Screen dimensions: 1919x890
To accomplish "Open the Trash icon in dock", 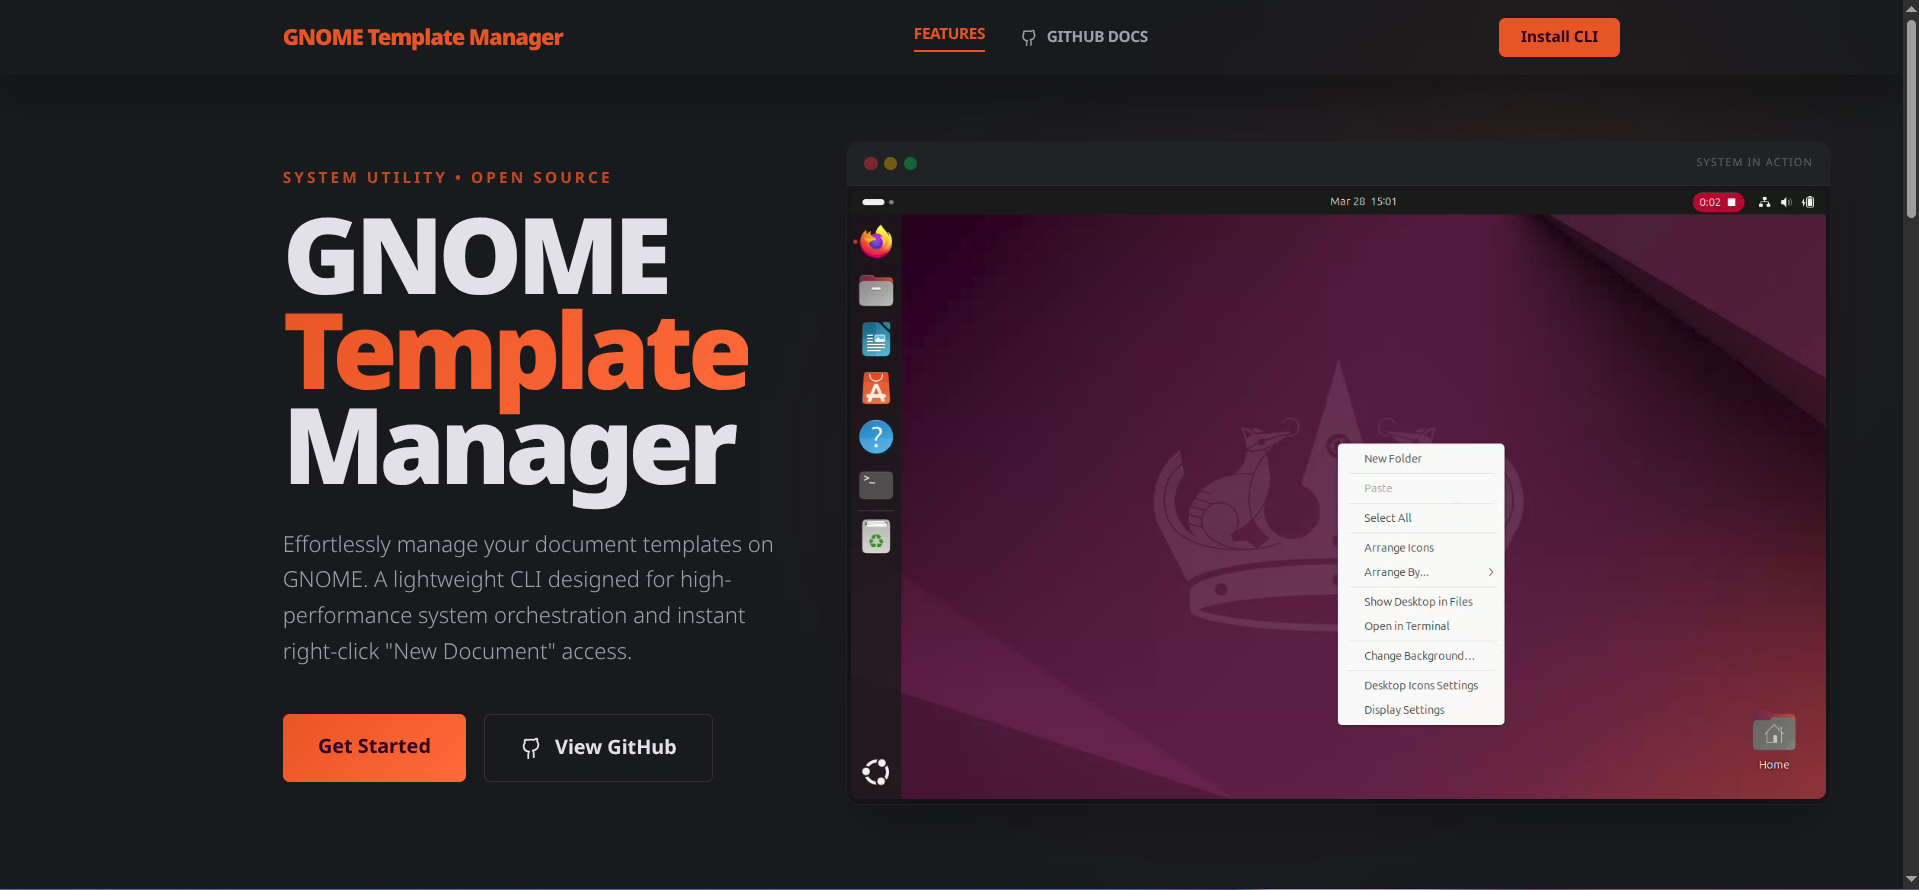I will (876, 537).
